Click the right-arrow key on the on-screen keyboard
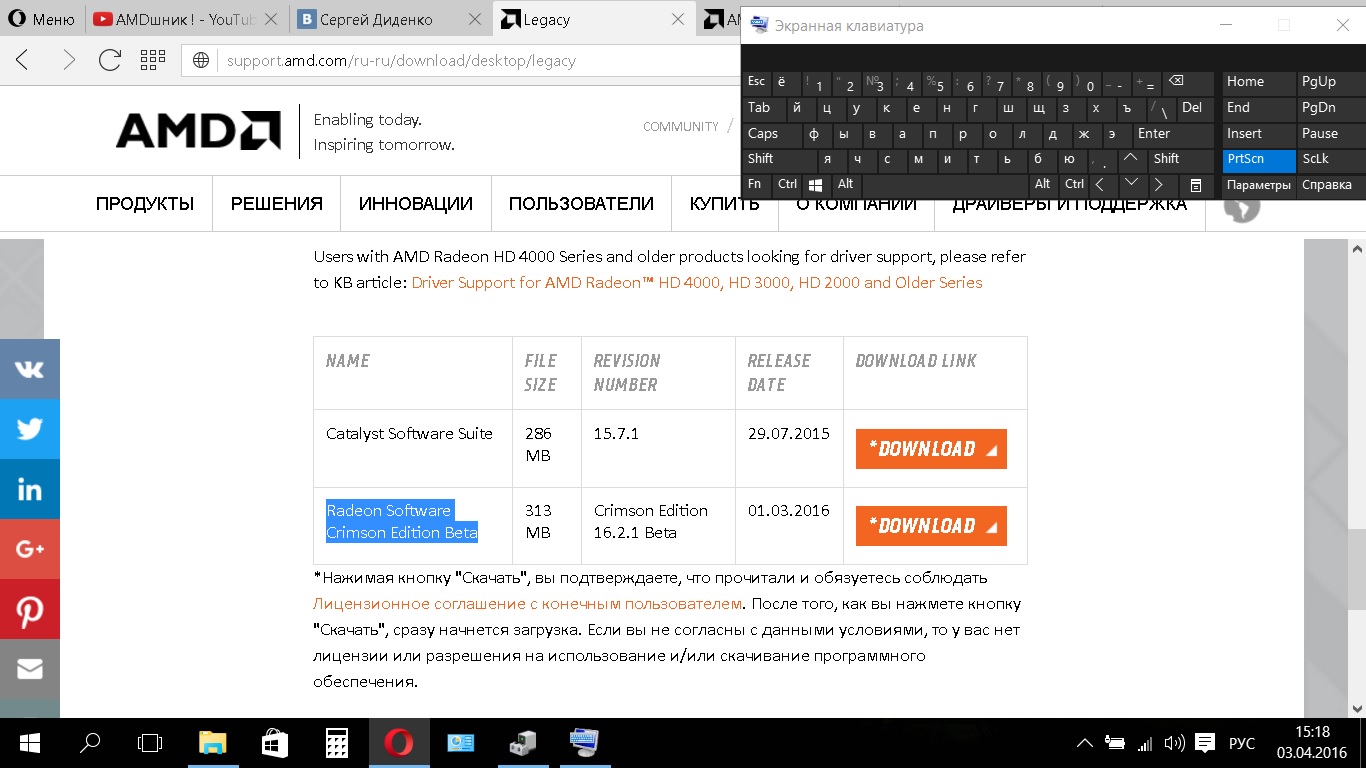 click(1159, 185)
